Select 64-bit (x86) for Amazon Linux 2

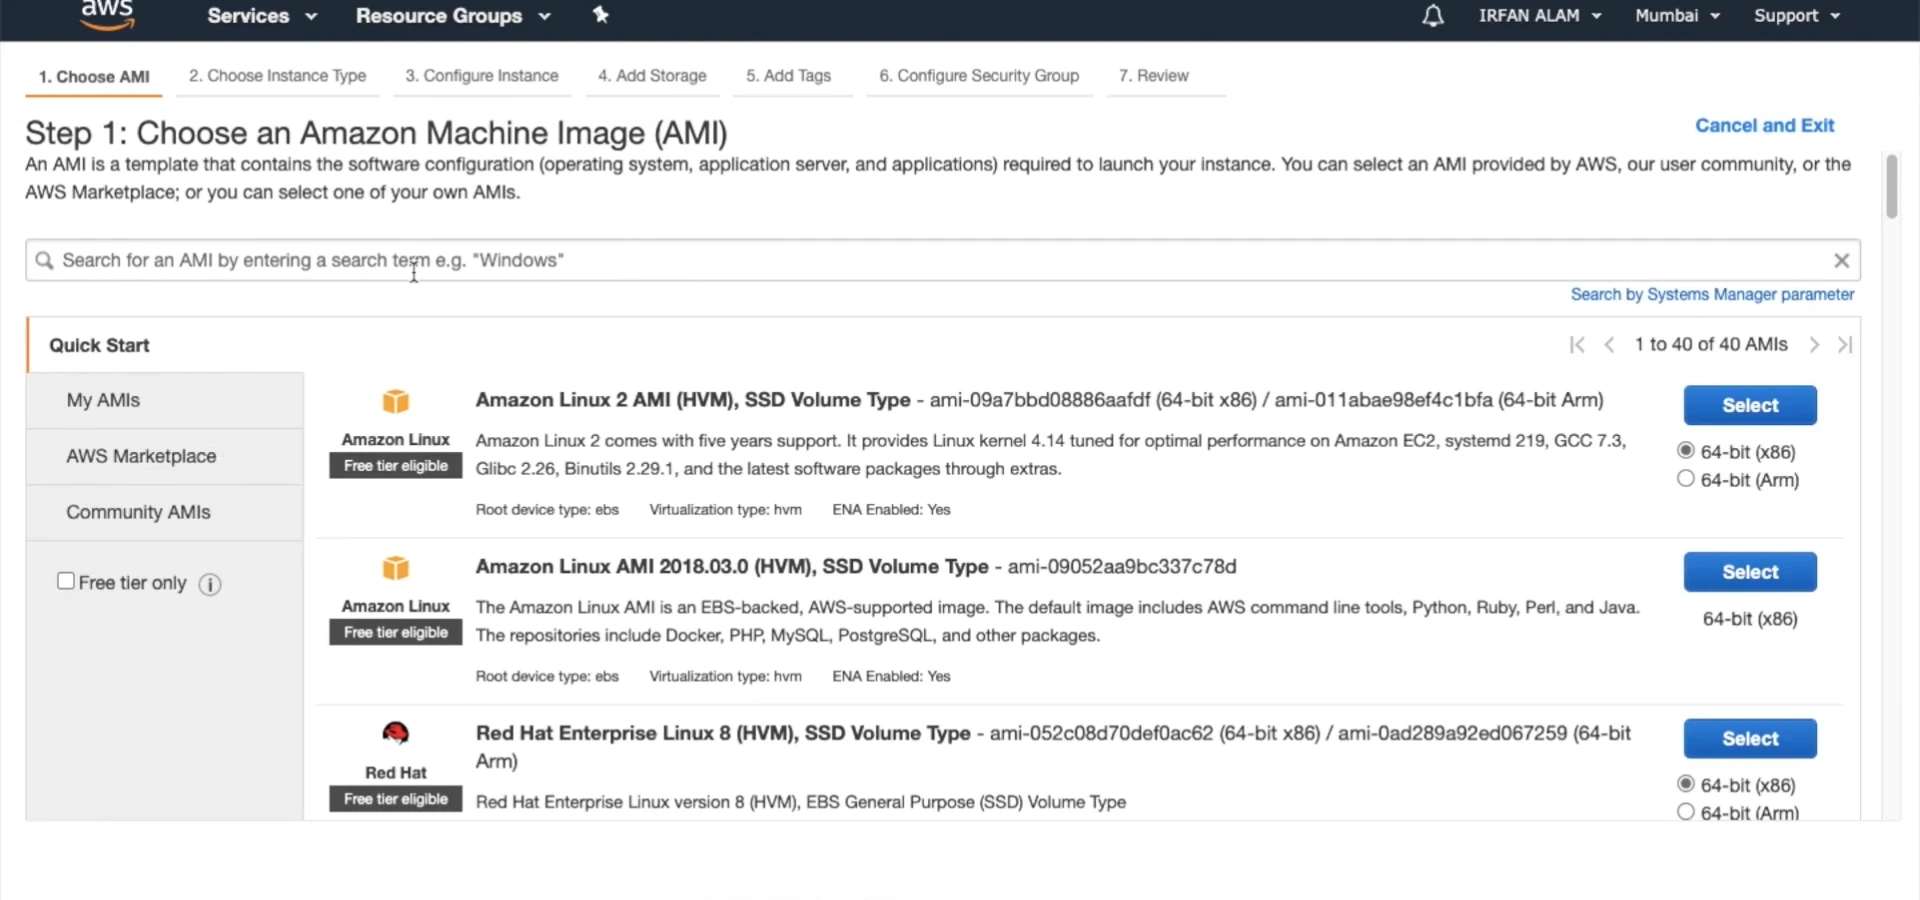[1686, 451]
